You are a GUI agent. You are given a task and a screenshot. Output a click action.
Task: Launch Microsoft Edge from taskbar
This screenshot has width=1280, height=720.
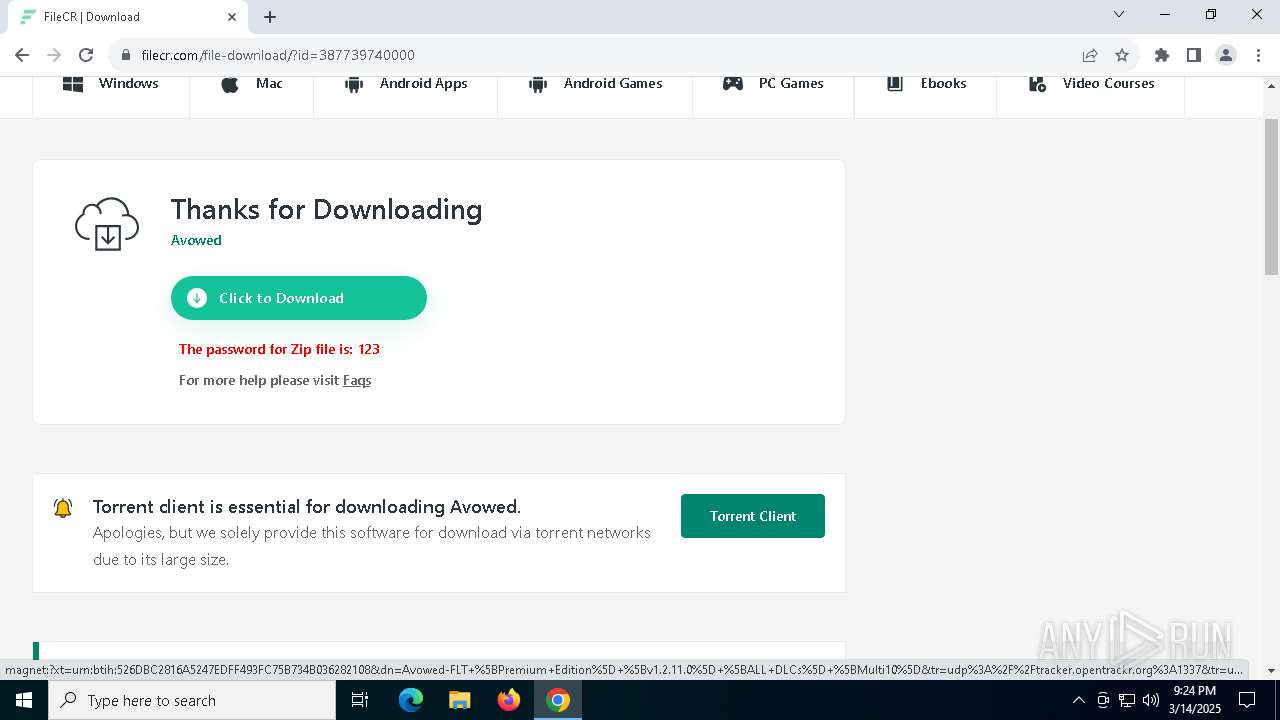pyautogui.click(x=411, y=700)
